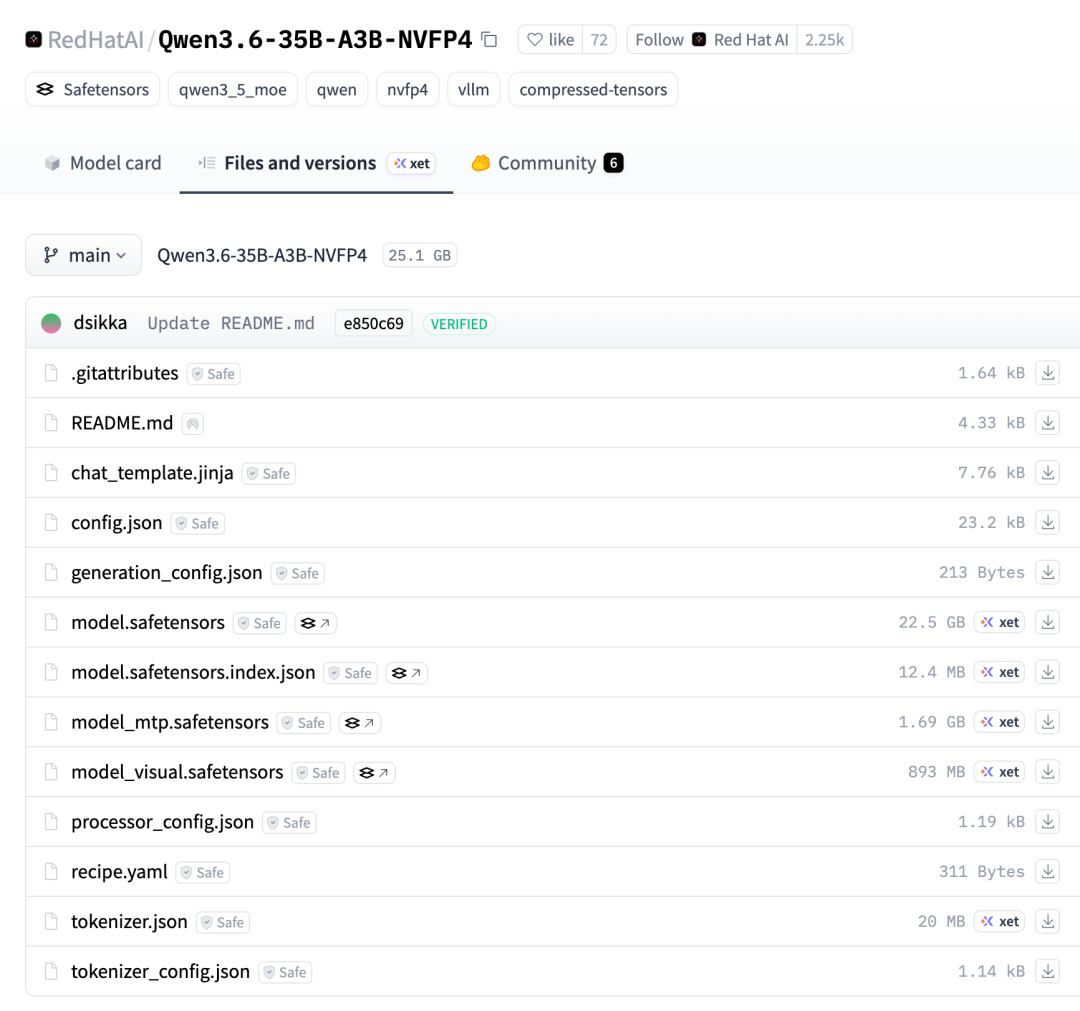Open the processor_config.json file
1080x1011 pixels.
[x=163, y=822]
